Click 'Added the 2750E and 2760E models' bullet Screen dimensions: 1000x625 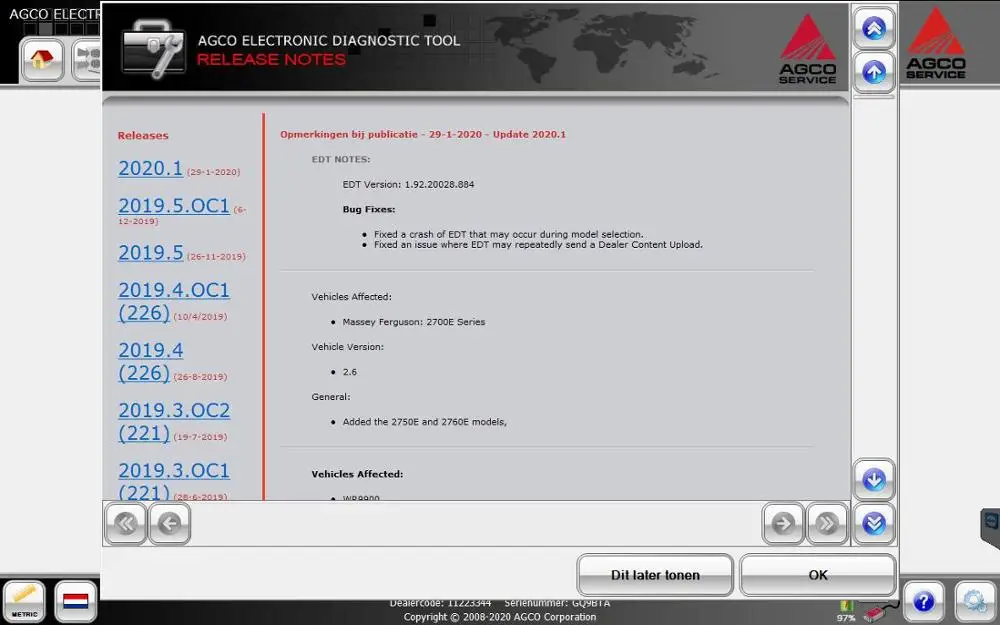point(425,422)
